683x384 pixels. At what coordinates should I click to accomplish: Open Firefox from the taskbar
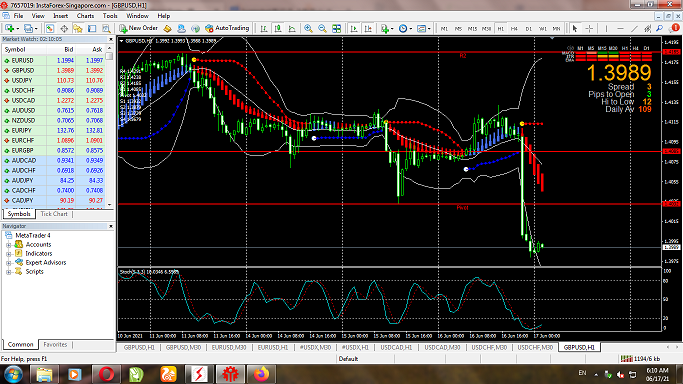click(x=261, y=374)
